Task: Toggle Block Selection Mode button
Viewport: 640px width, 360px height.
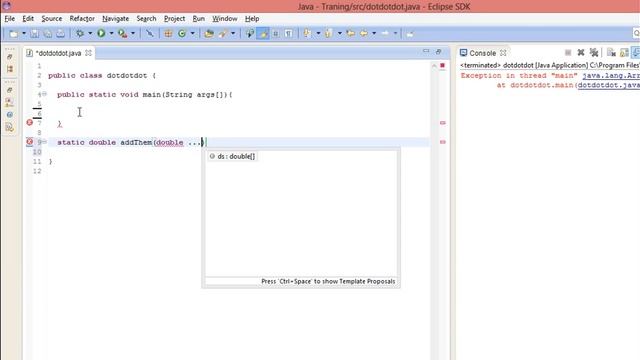Action: 276,33
